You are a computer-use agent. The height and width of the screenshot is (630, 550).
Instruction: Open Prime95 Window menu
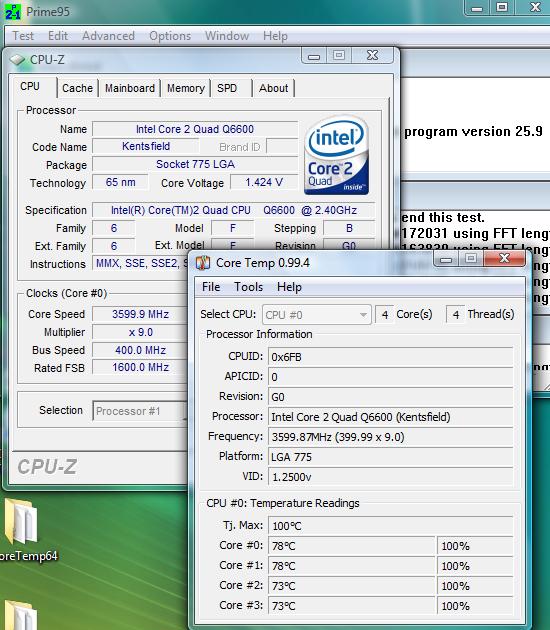coord(227,36)
